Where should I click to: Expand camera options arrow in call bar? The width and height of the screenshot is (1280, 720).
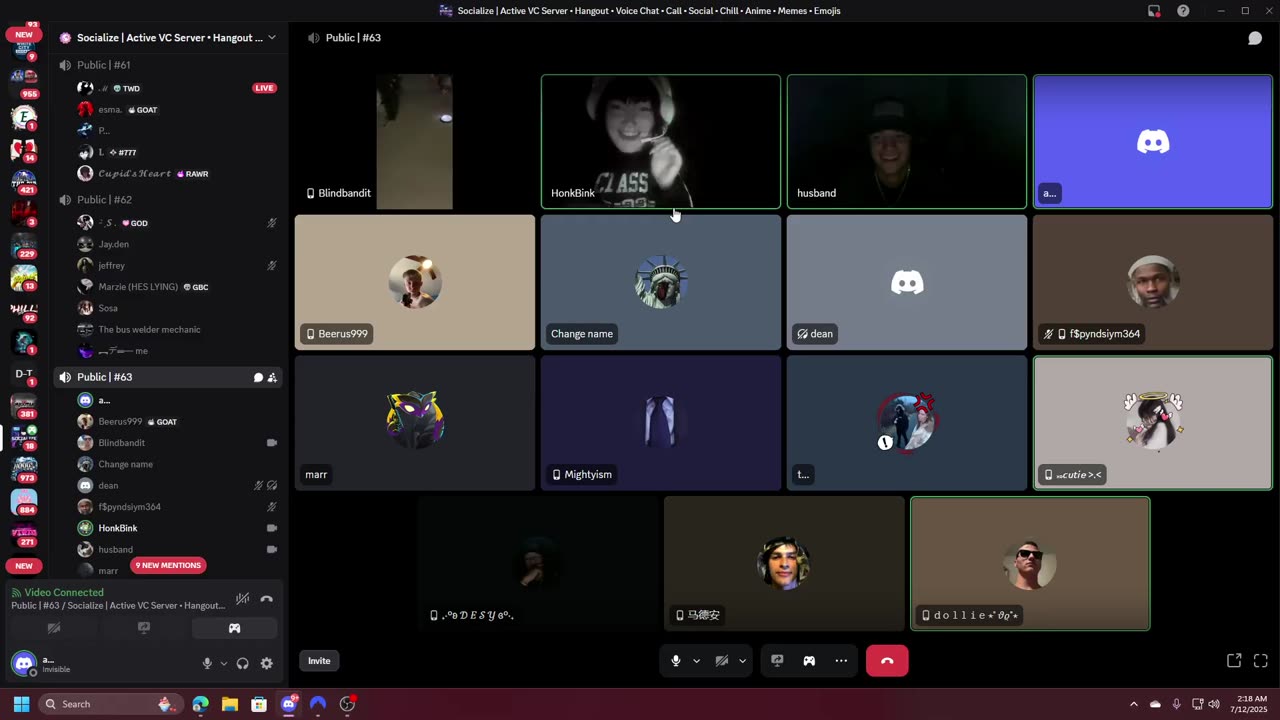(742, 661)
